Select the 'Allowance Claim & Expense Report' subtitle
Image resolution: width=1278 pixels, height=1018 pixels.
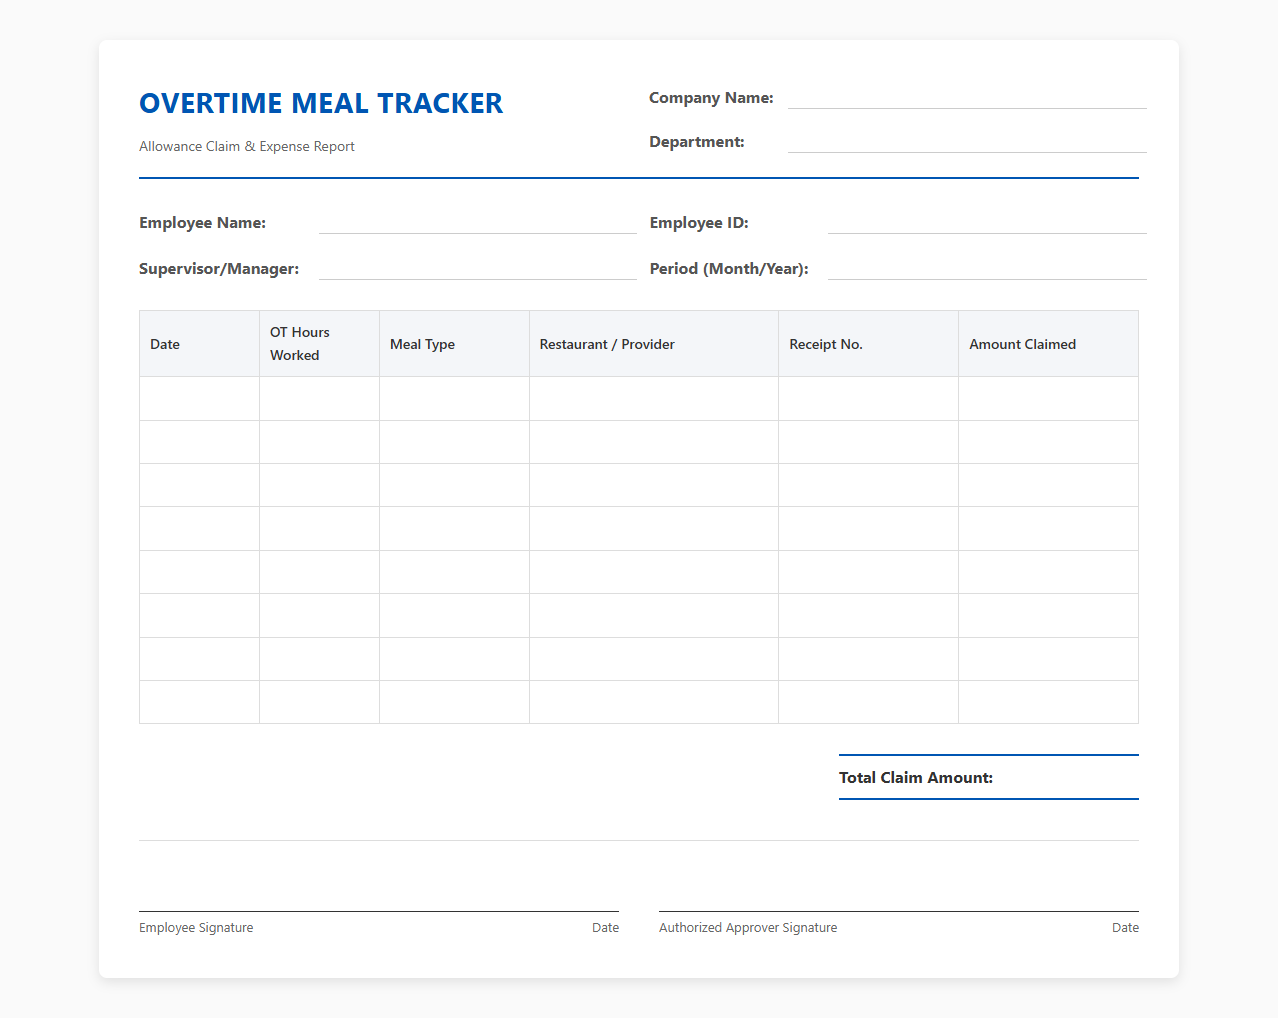pyautogui.click(x=247, y=146)
